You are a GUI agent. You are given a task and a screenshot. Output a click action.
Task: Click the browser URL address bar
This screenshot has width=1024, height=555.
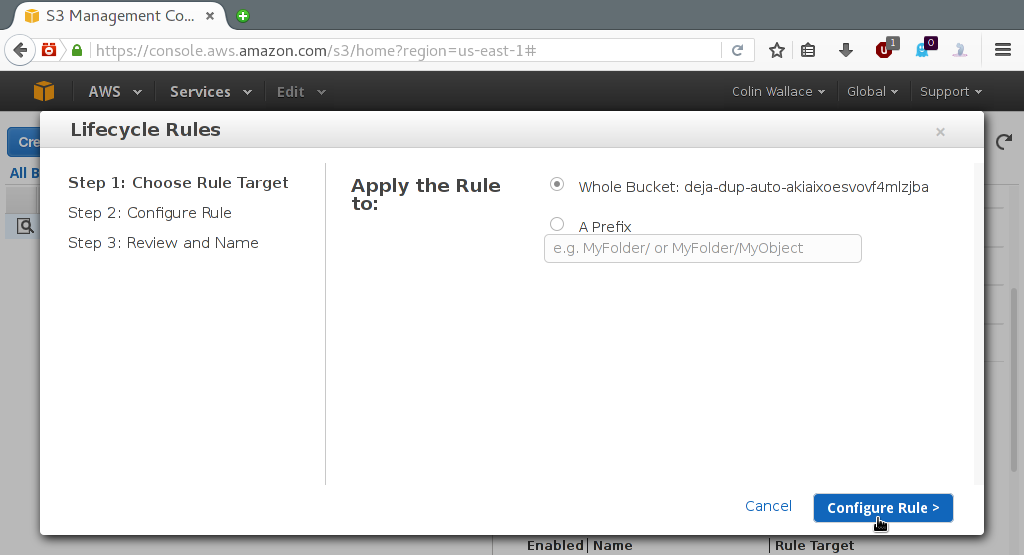[405, 50]
